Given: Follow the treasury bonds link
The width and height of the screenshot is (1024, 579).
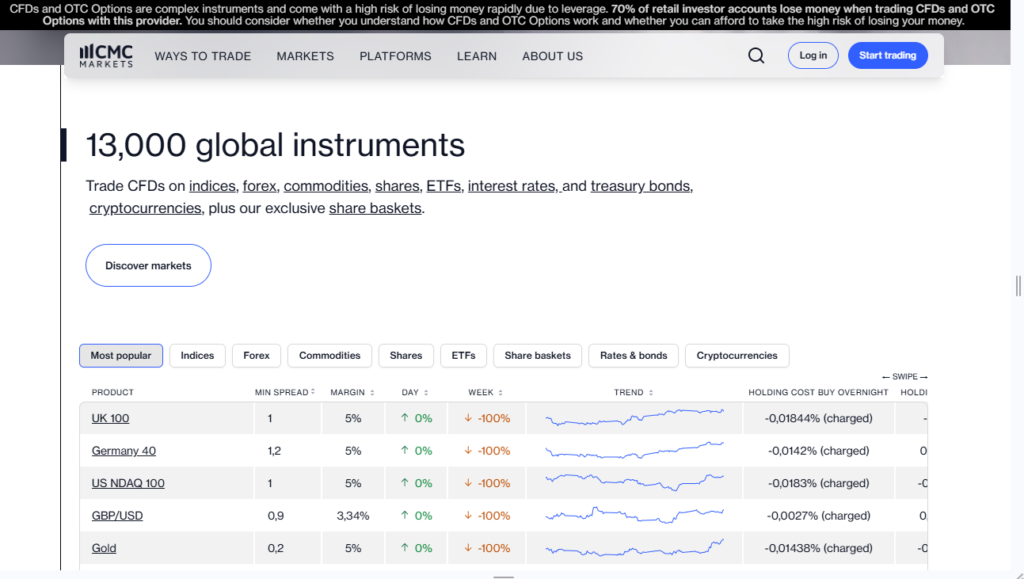Looking at the screenshot, I should (x=640, y=186).
